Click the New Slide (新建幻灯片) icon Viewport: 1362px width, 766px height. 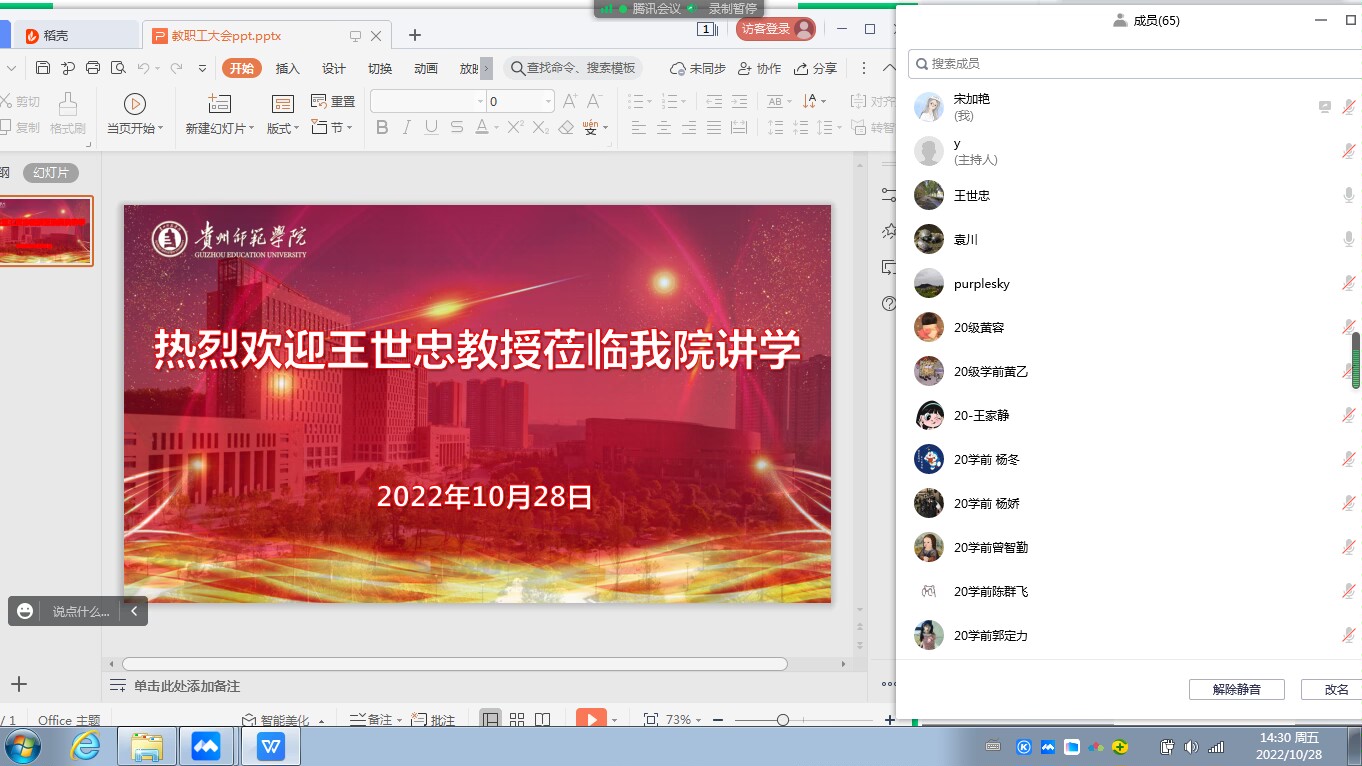pyautogui.click(x=219, y=104)
